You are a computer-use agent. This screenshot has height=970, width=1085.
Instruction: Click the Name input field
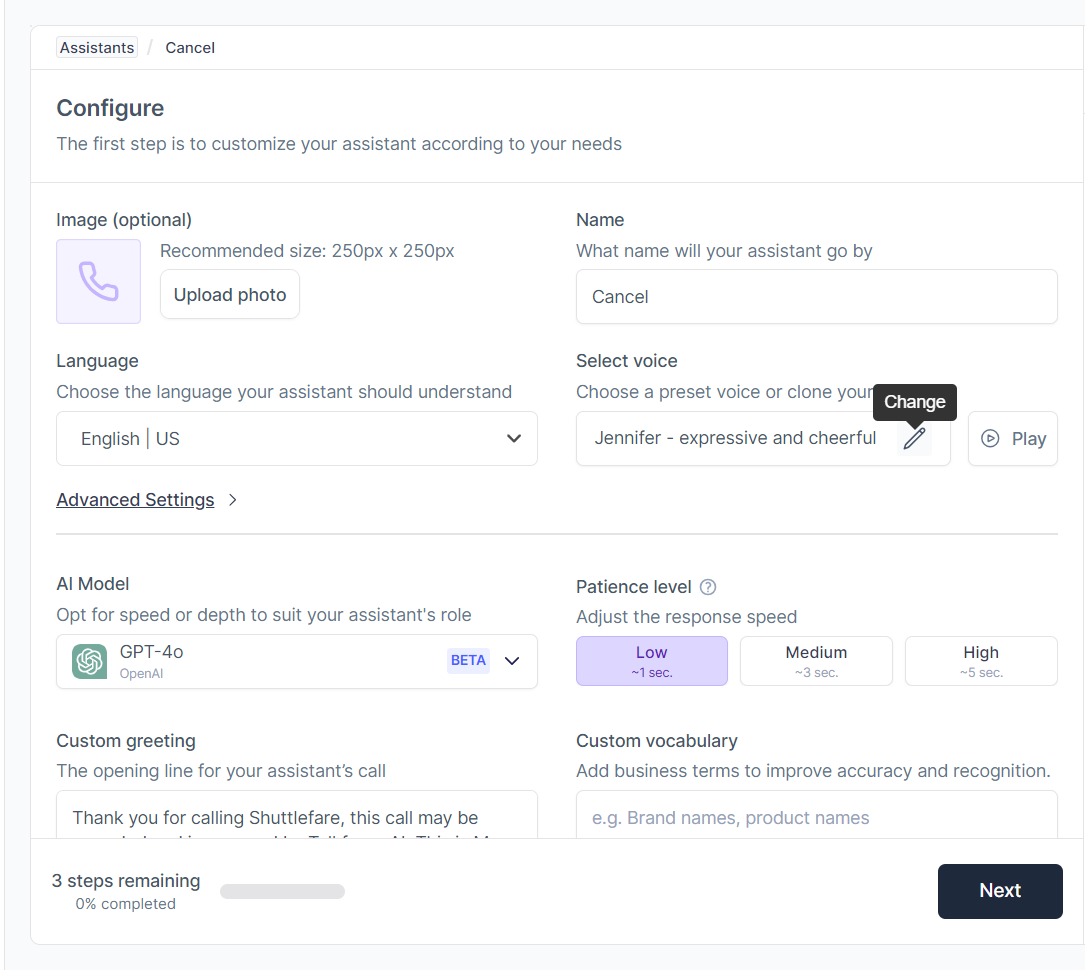816,297
